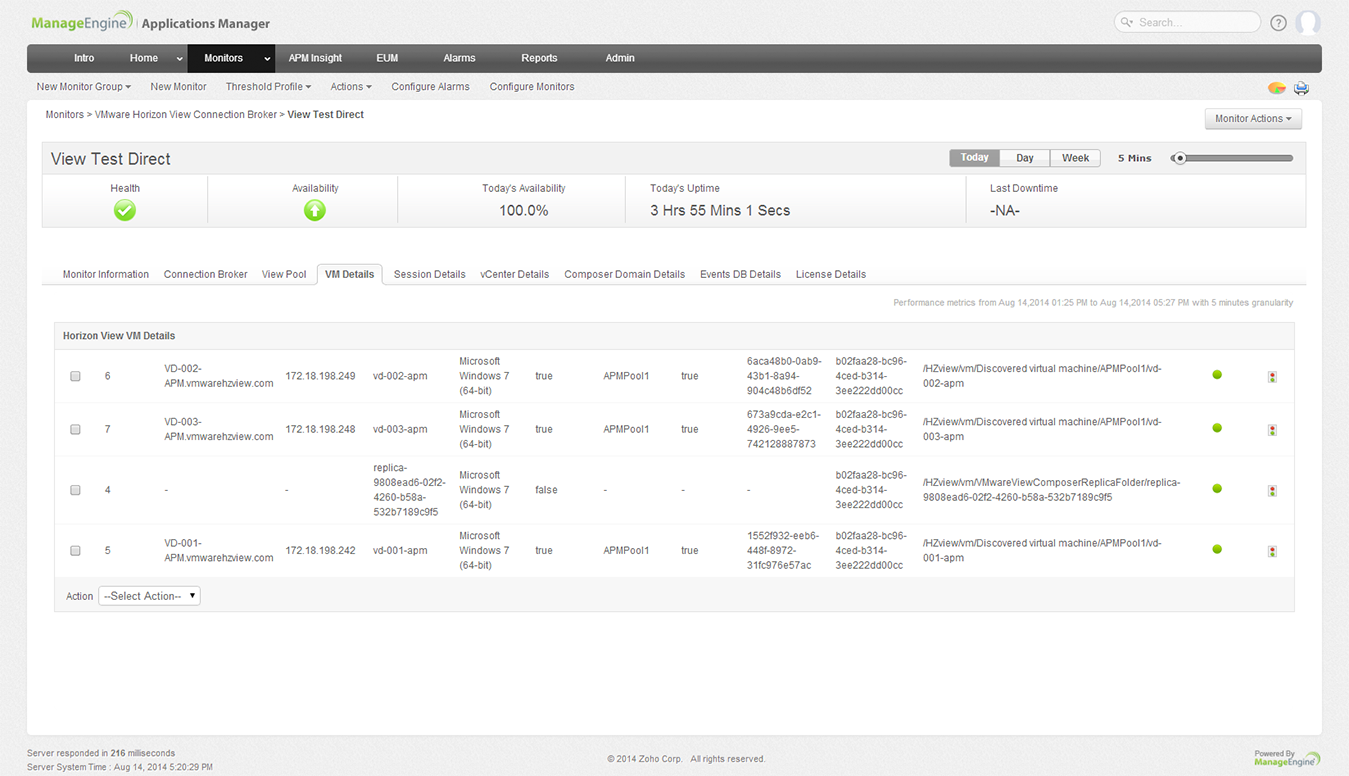Image resolution: width=1349 pixels, height=776 pixels.
Task: Click the green status dot for vd-001-apm
Action: [1217, 549]
